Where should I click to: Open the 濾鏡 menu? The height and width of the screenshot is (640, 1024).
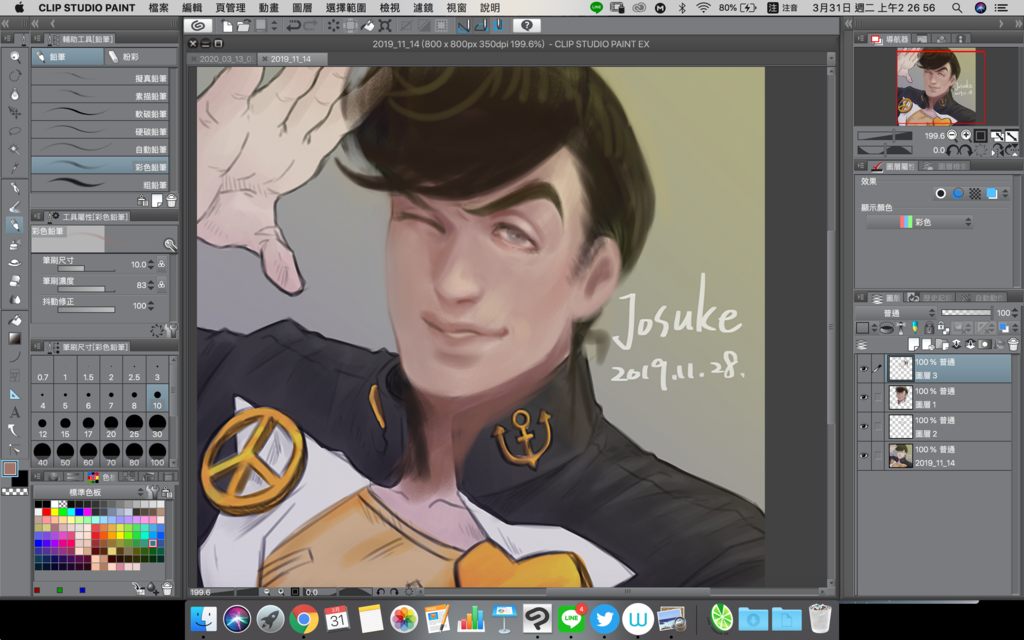(x=423, y=8)
